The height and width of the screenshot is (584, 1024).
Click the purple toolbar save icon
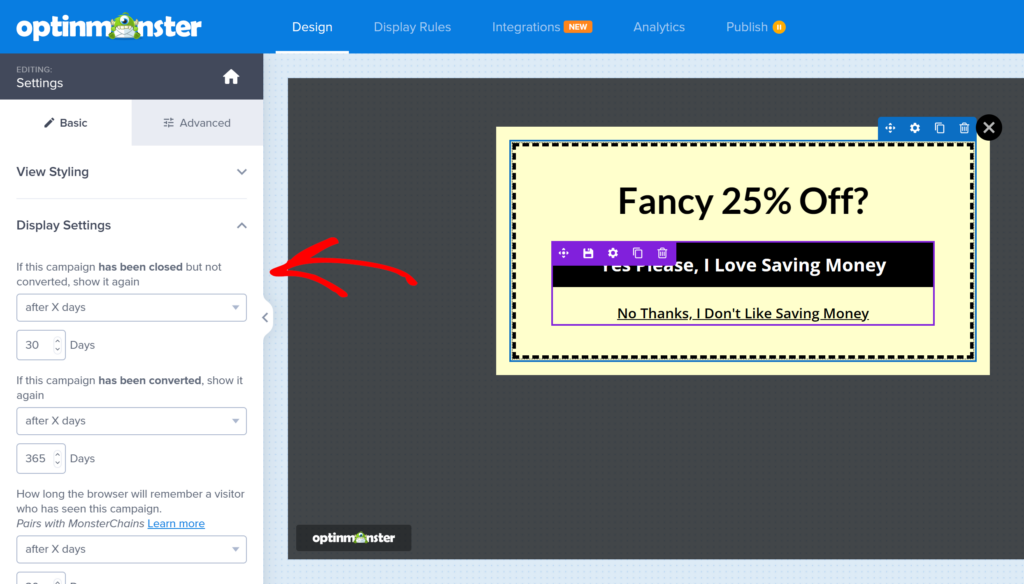[x=588, y=254]
